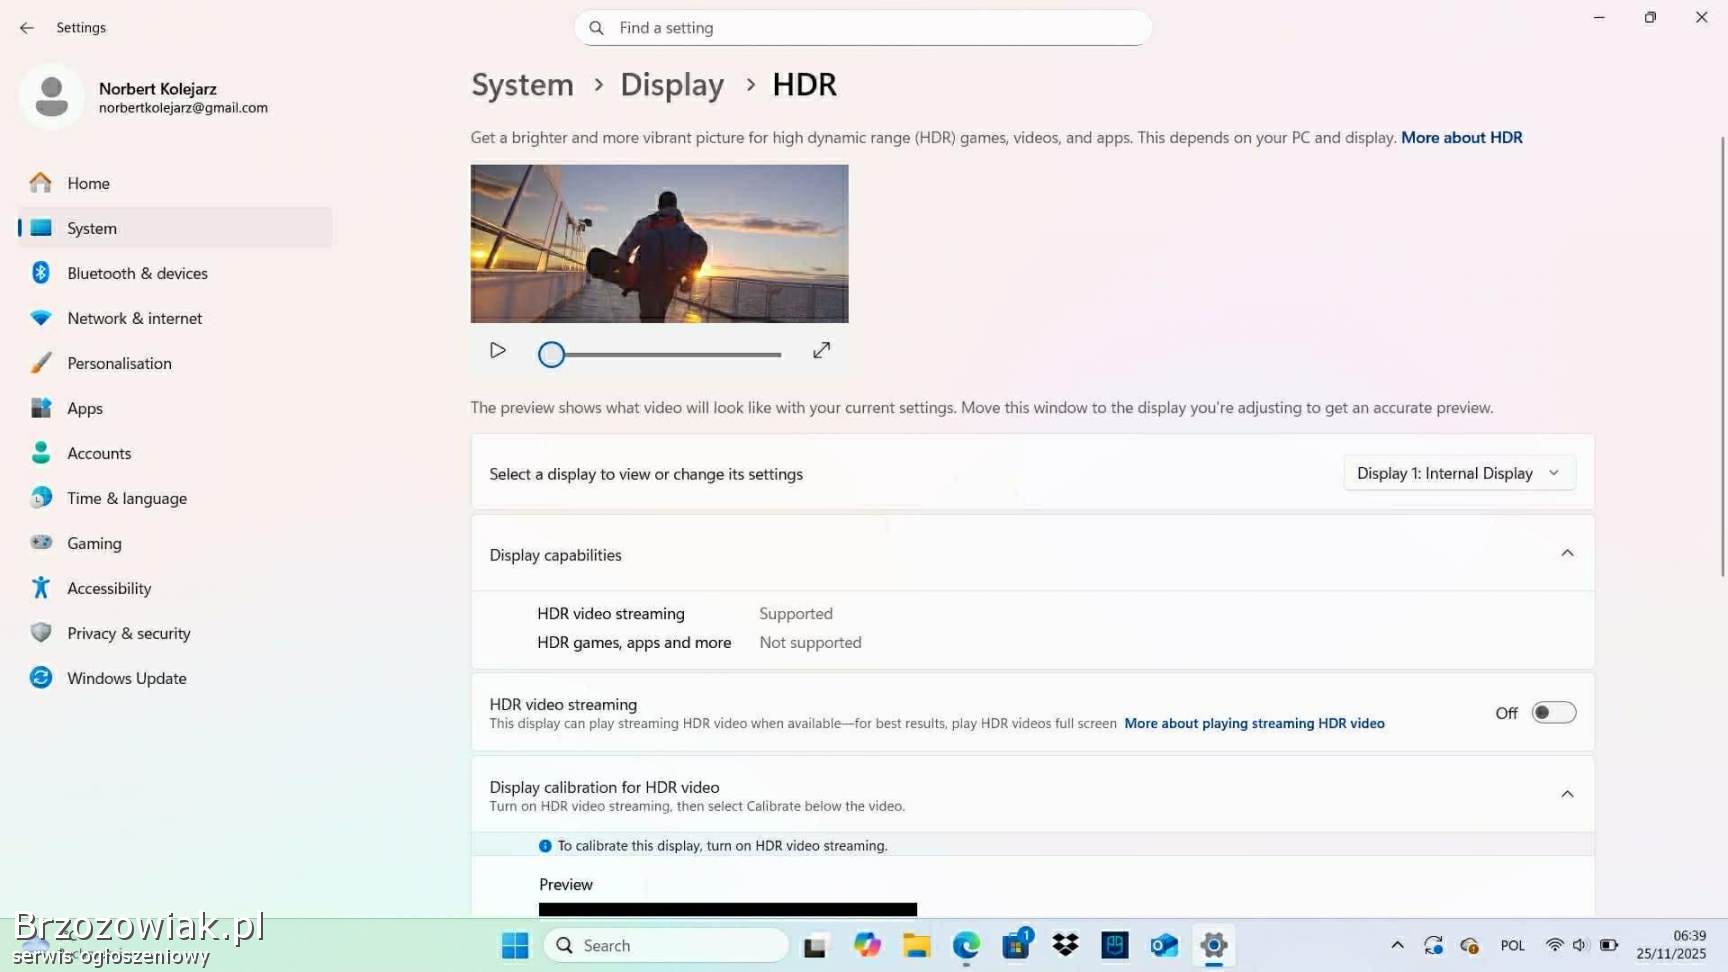Open Microsoft Edge from the taskbar
The height and width of the screenshot is (972, 1728).
point(966,945)
